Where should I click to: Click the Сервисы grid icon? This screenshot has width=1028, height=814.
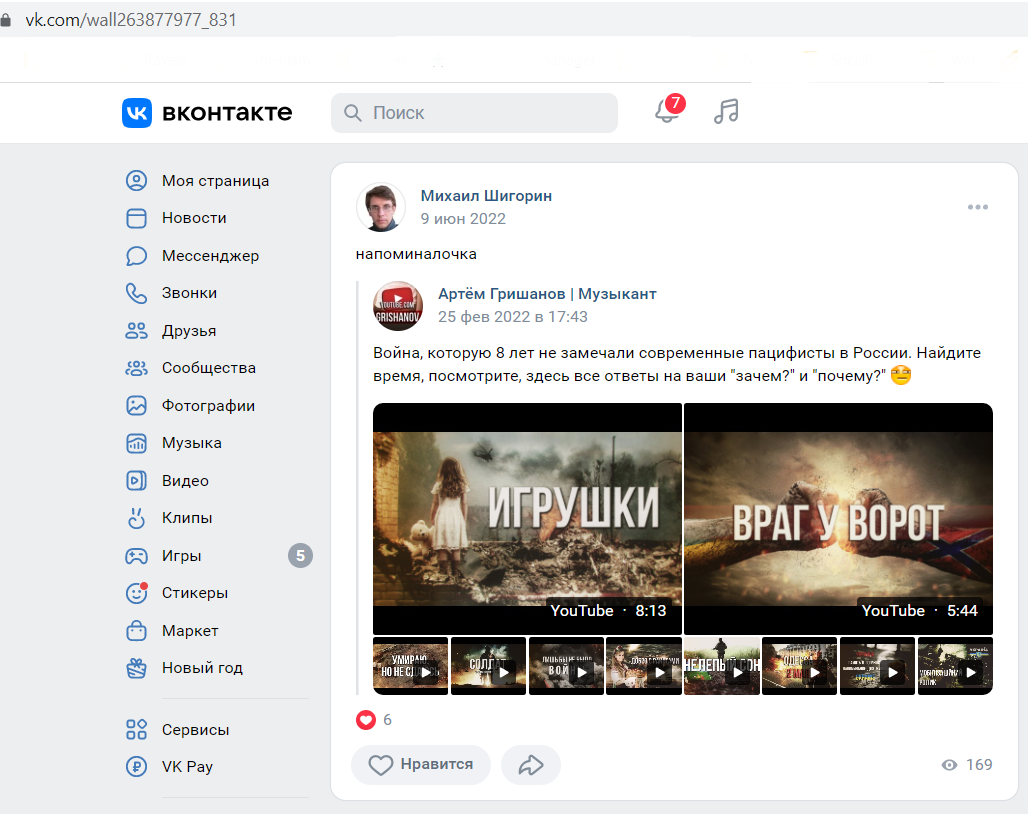[x=136, y=729]
